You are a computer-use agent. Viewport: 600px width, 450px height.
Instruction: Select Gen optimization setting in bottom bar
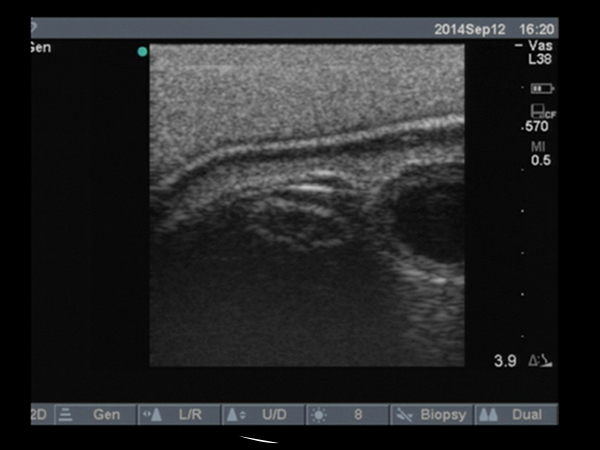[106, 413]
